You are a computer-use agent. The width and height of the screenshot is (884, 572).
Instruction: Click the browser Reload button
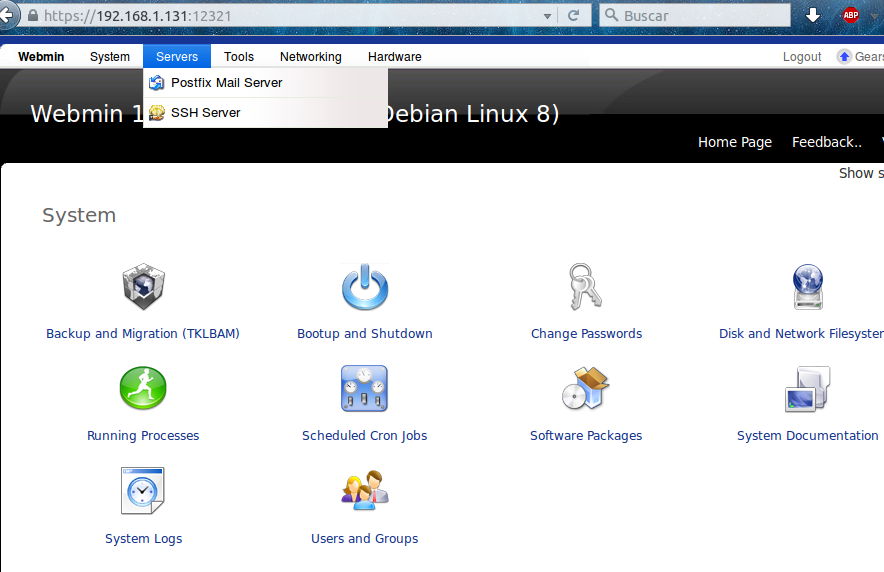point(574,16)
